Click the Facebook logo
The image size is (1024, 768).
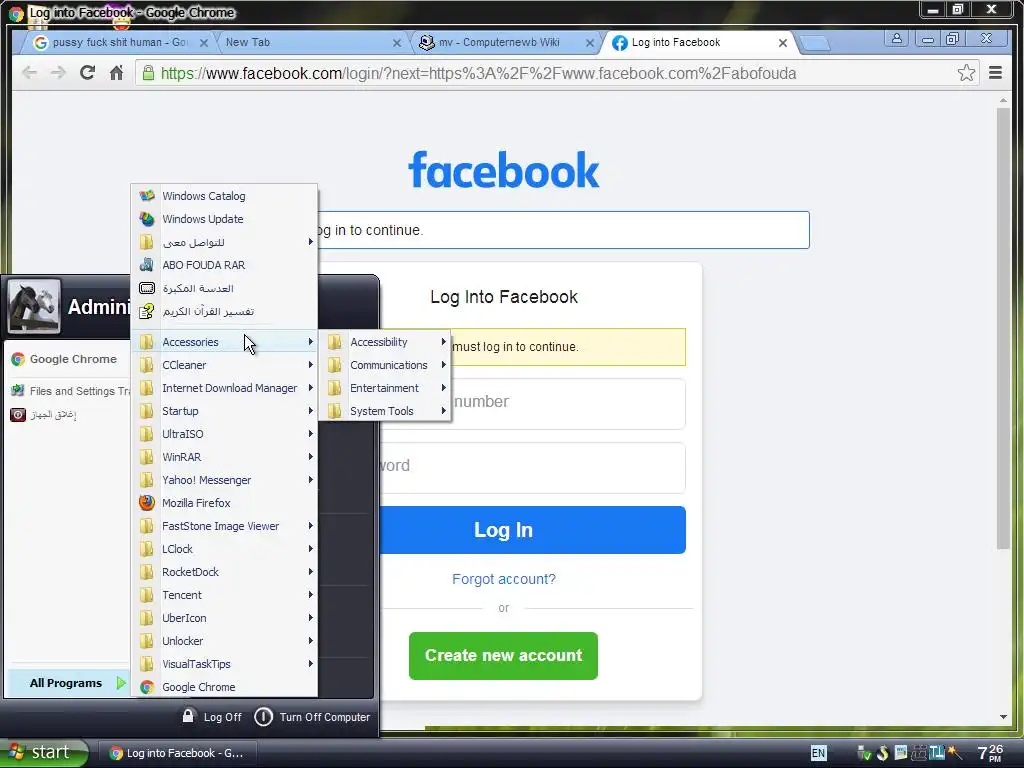(504, 170)
